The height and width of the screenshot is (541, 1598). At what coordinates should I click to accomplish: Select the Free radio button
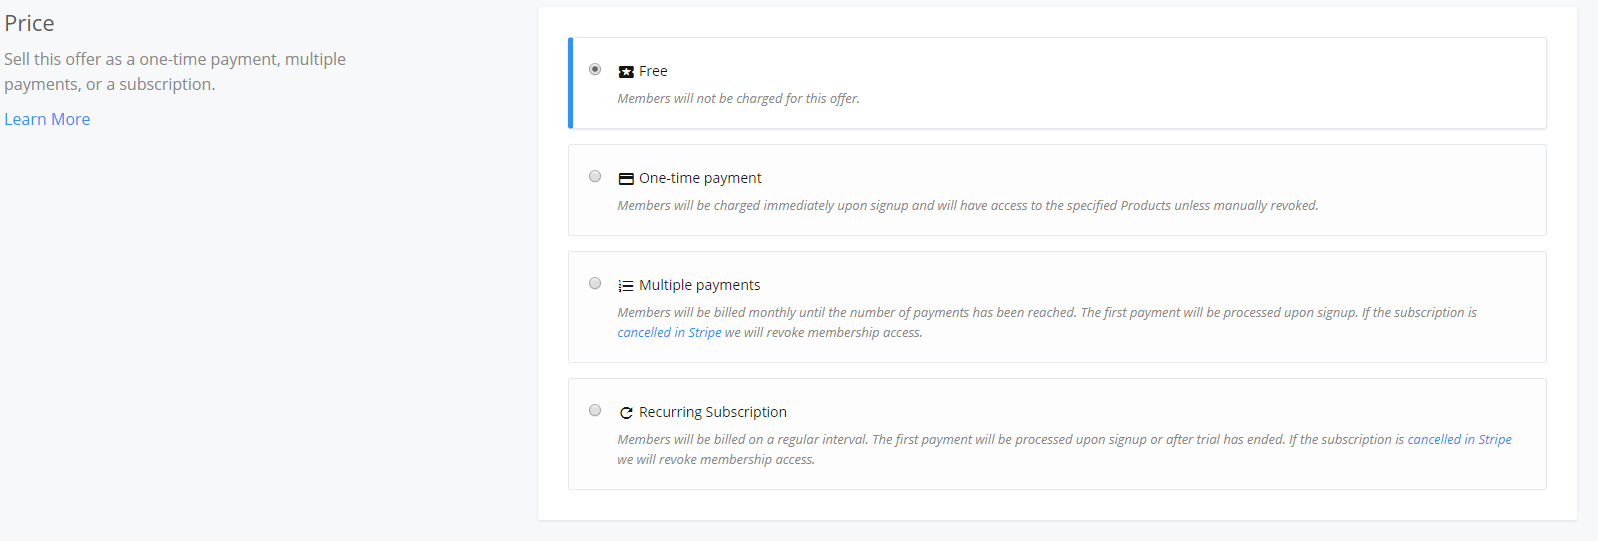point(595,69)
